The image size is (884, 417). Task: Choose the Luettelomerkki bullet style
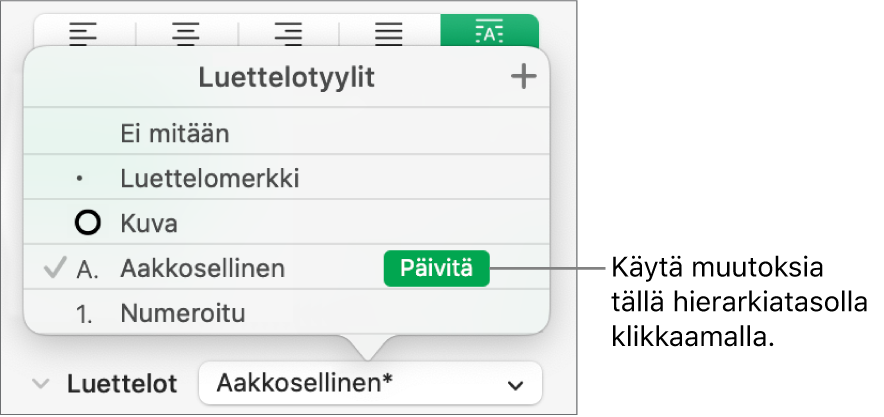[x=210, y=179]
